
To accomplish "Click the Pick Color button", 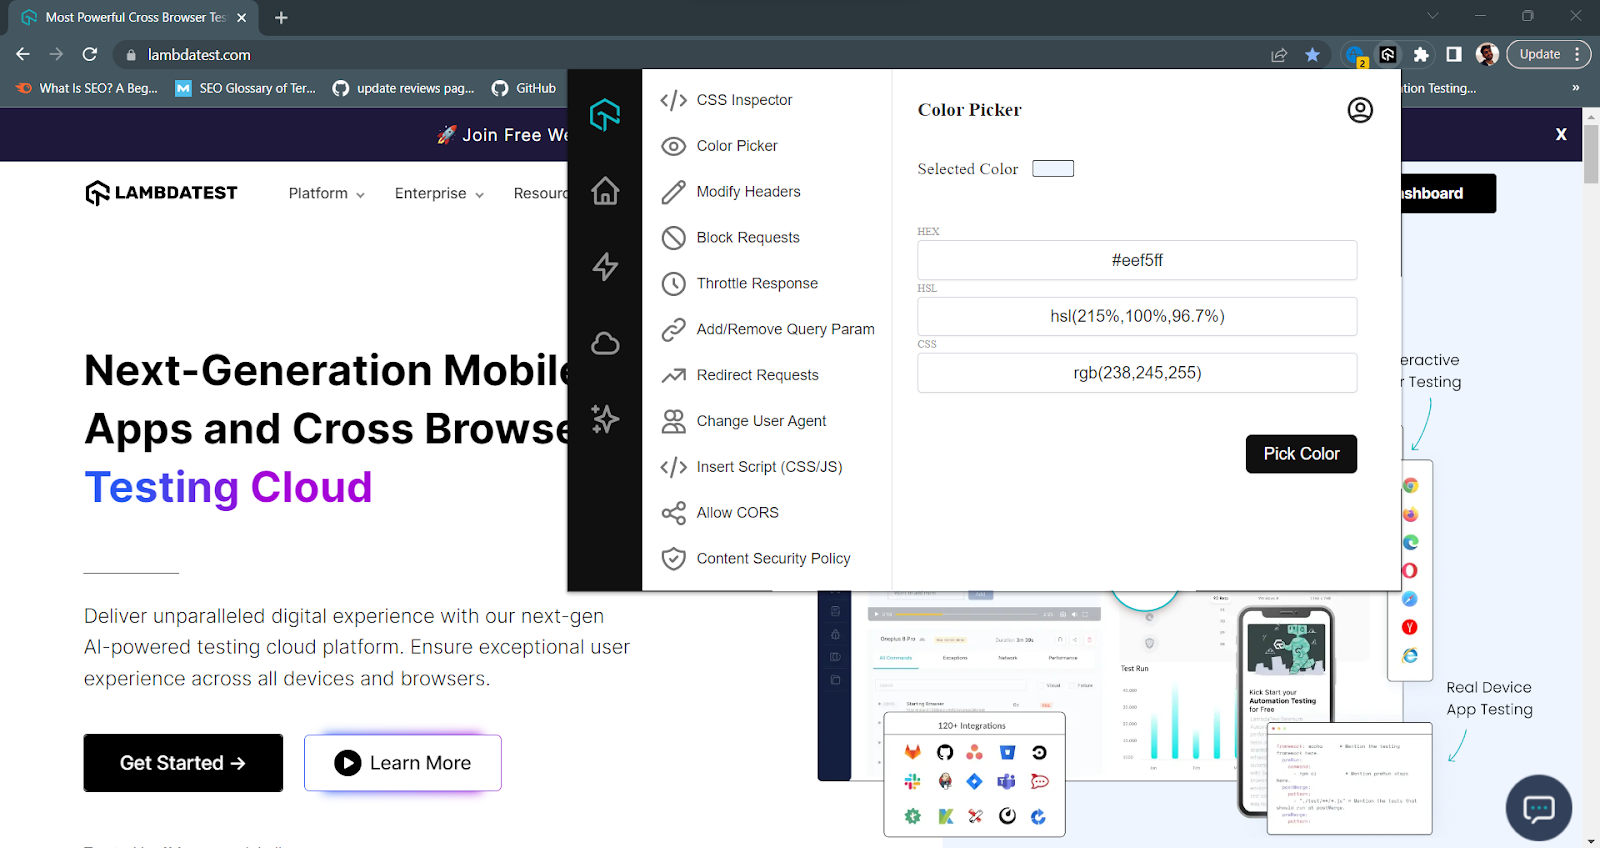I will point(1301,454).
